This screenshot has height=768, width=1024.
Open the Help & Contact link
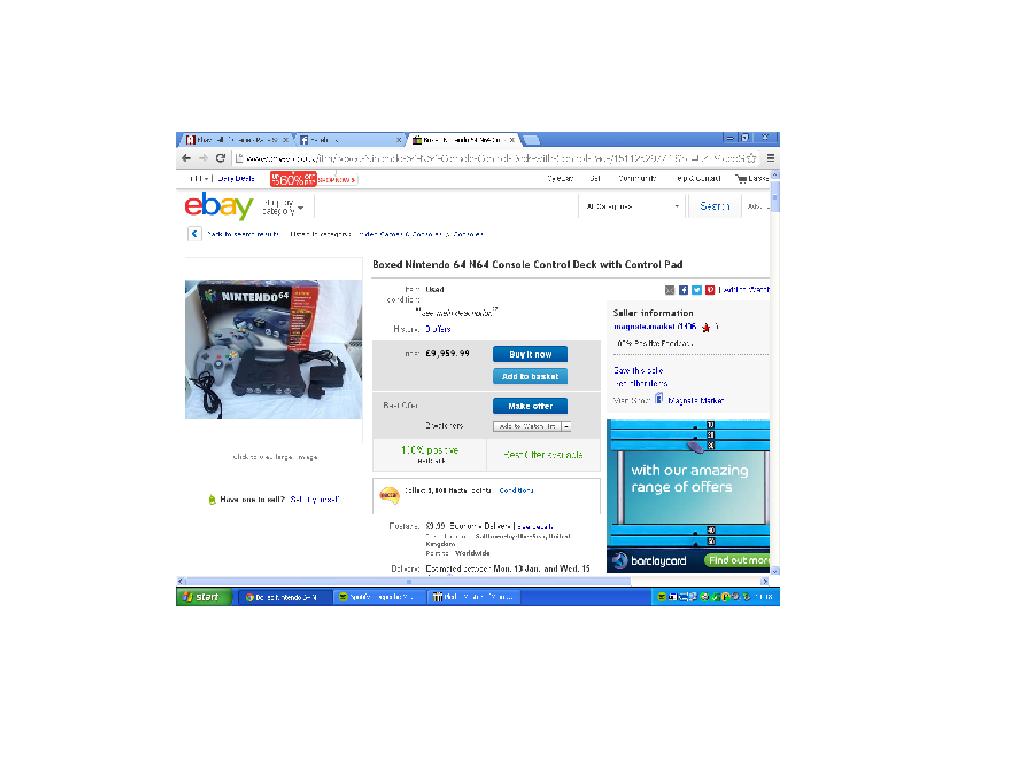click(x=698, y=178)
